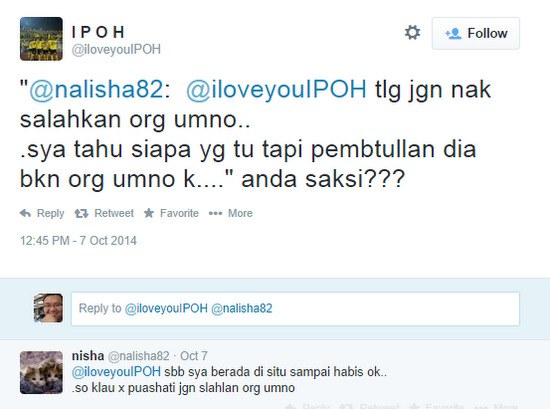550x409 pixels.
Task: Click the Retweet arrows icon
Action: click(81, 213)
